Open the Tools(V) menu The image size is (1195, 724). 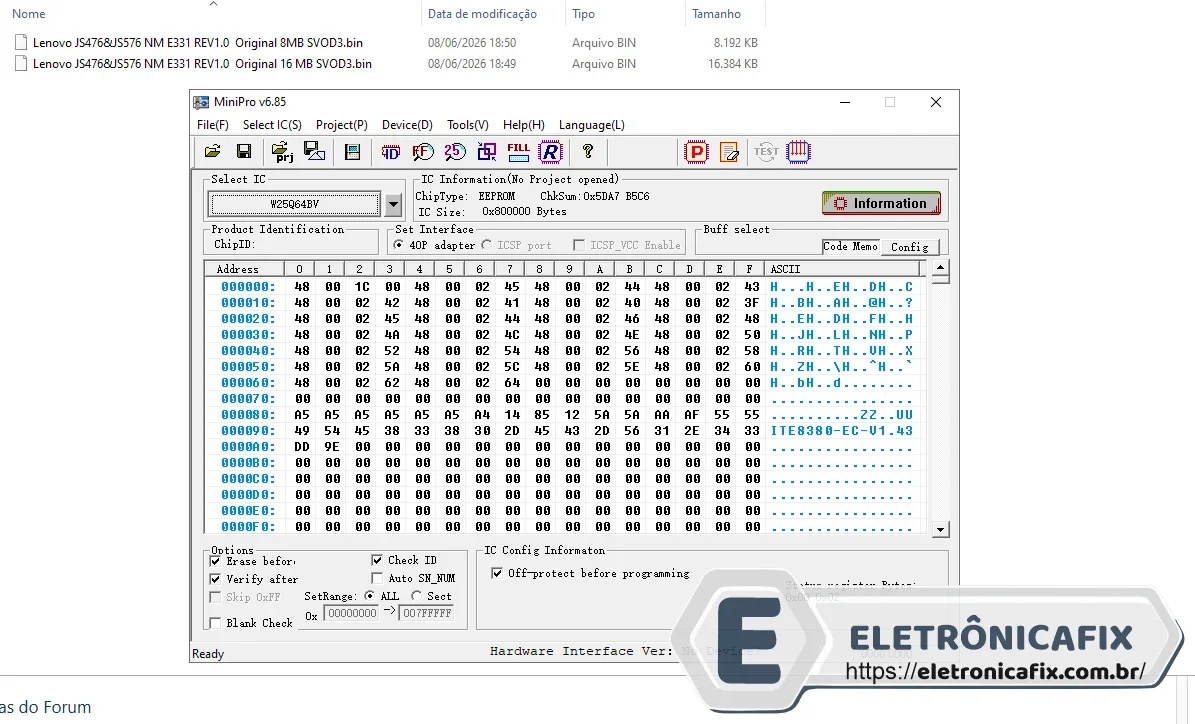tap(468, 125)
